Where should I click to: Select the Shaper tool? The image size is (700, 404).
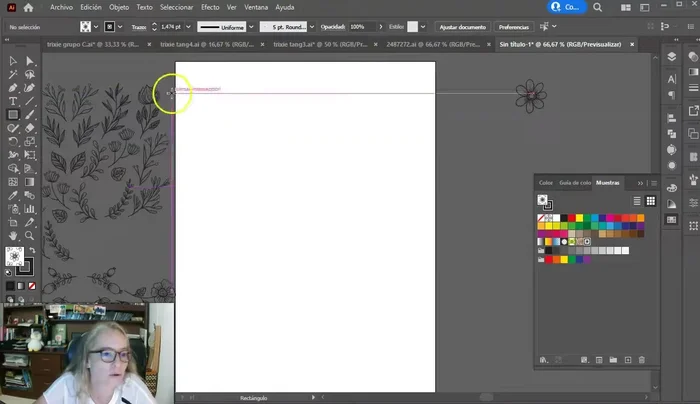pos(13,128)
